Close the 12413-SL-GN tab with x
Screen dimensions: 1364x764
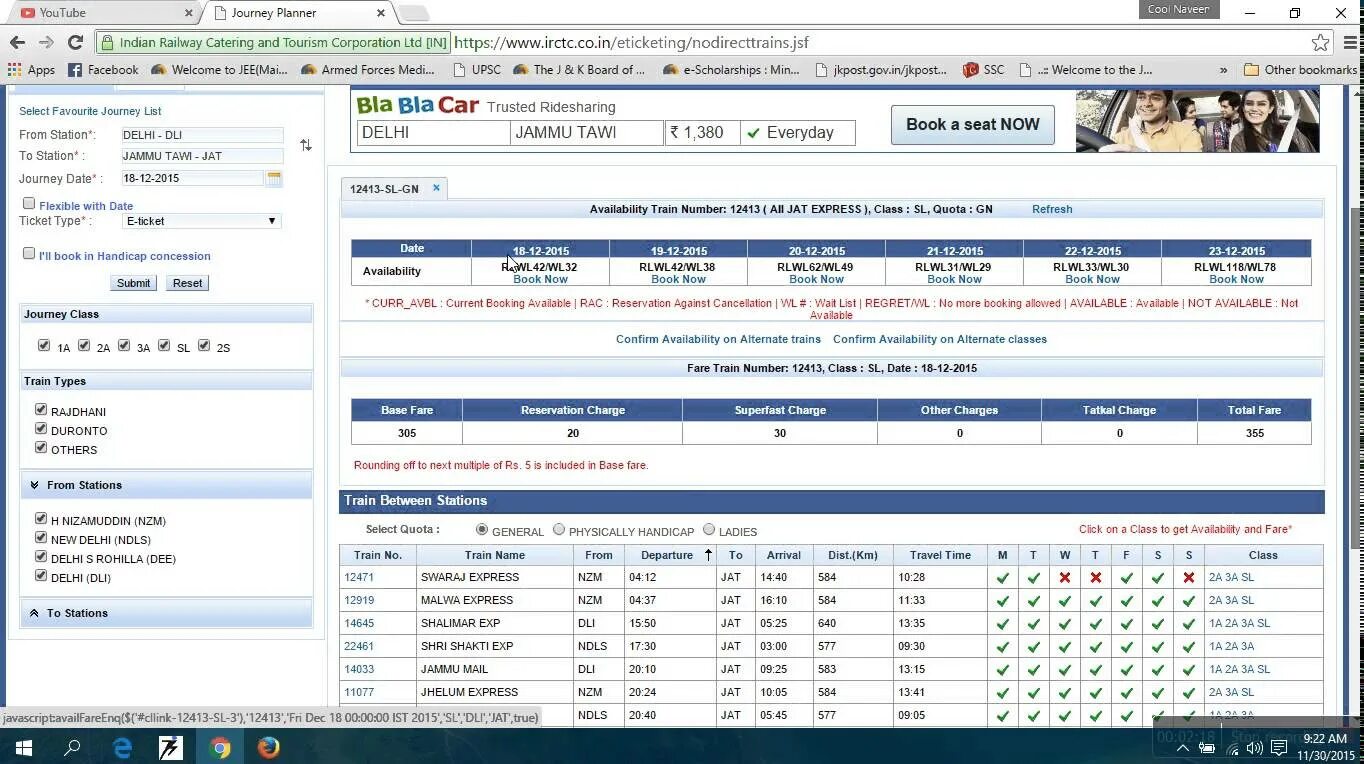pyautogui.click(x=436, y=188)
